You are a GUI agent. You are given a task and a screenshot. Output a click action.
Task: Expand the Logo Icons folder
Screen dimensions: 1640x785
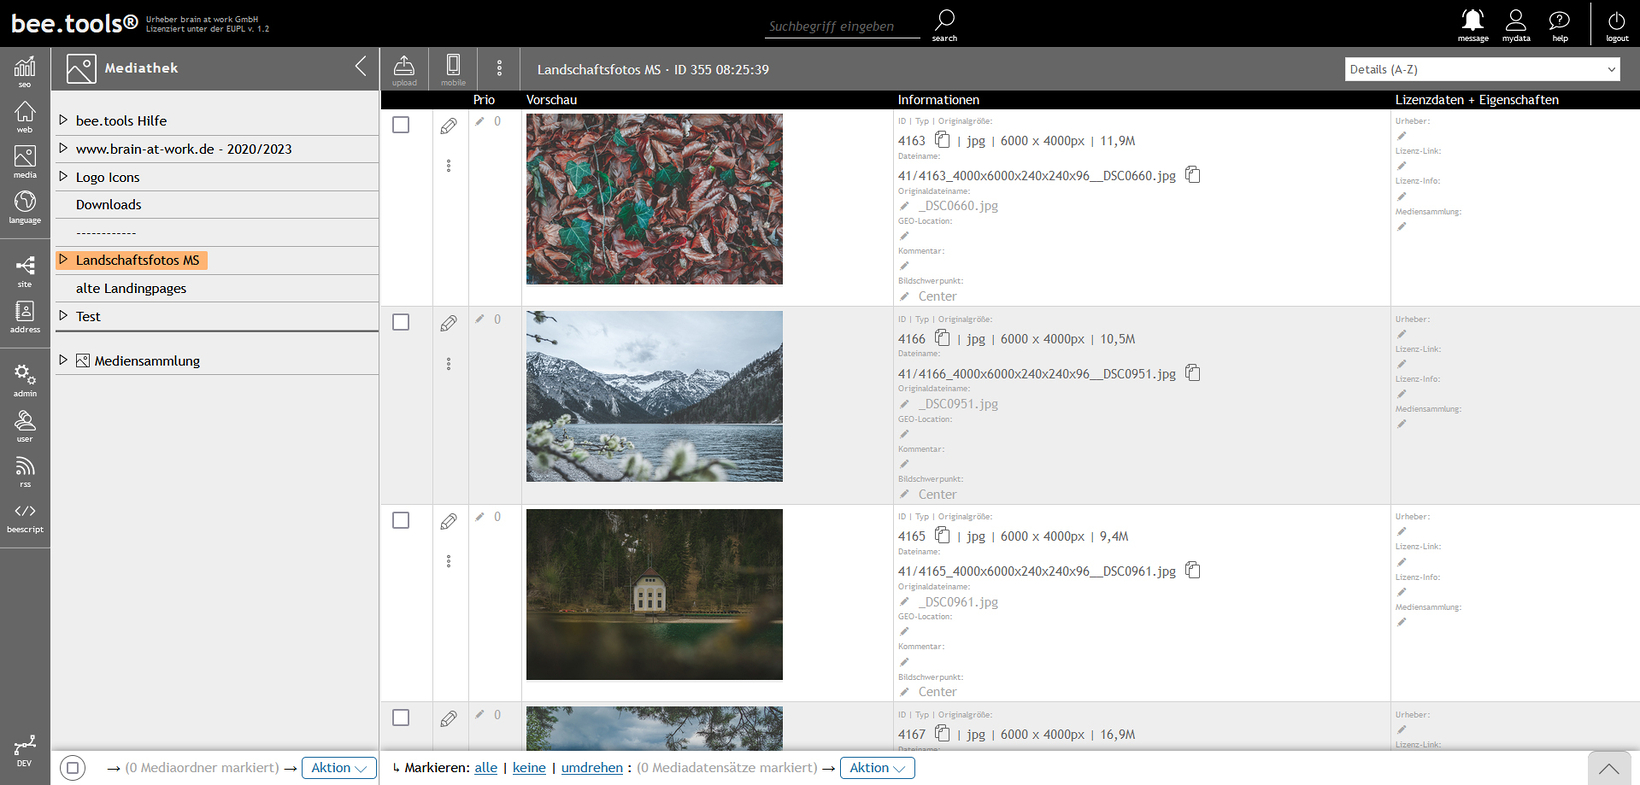63,176
